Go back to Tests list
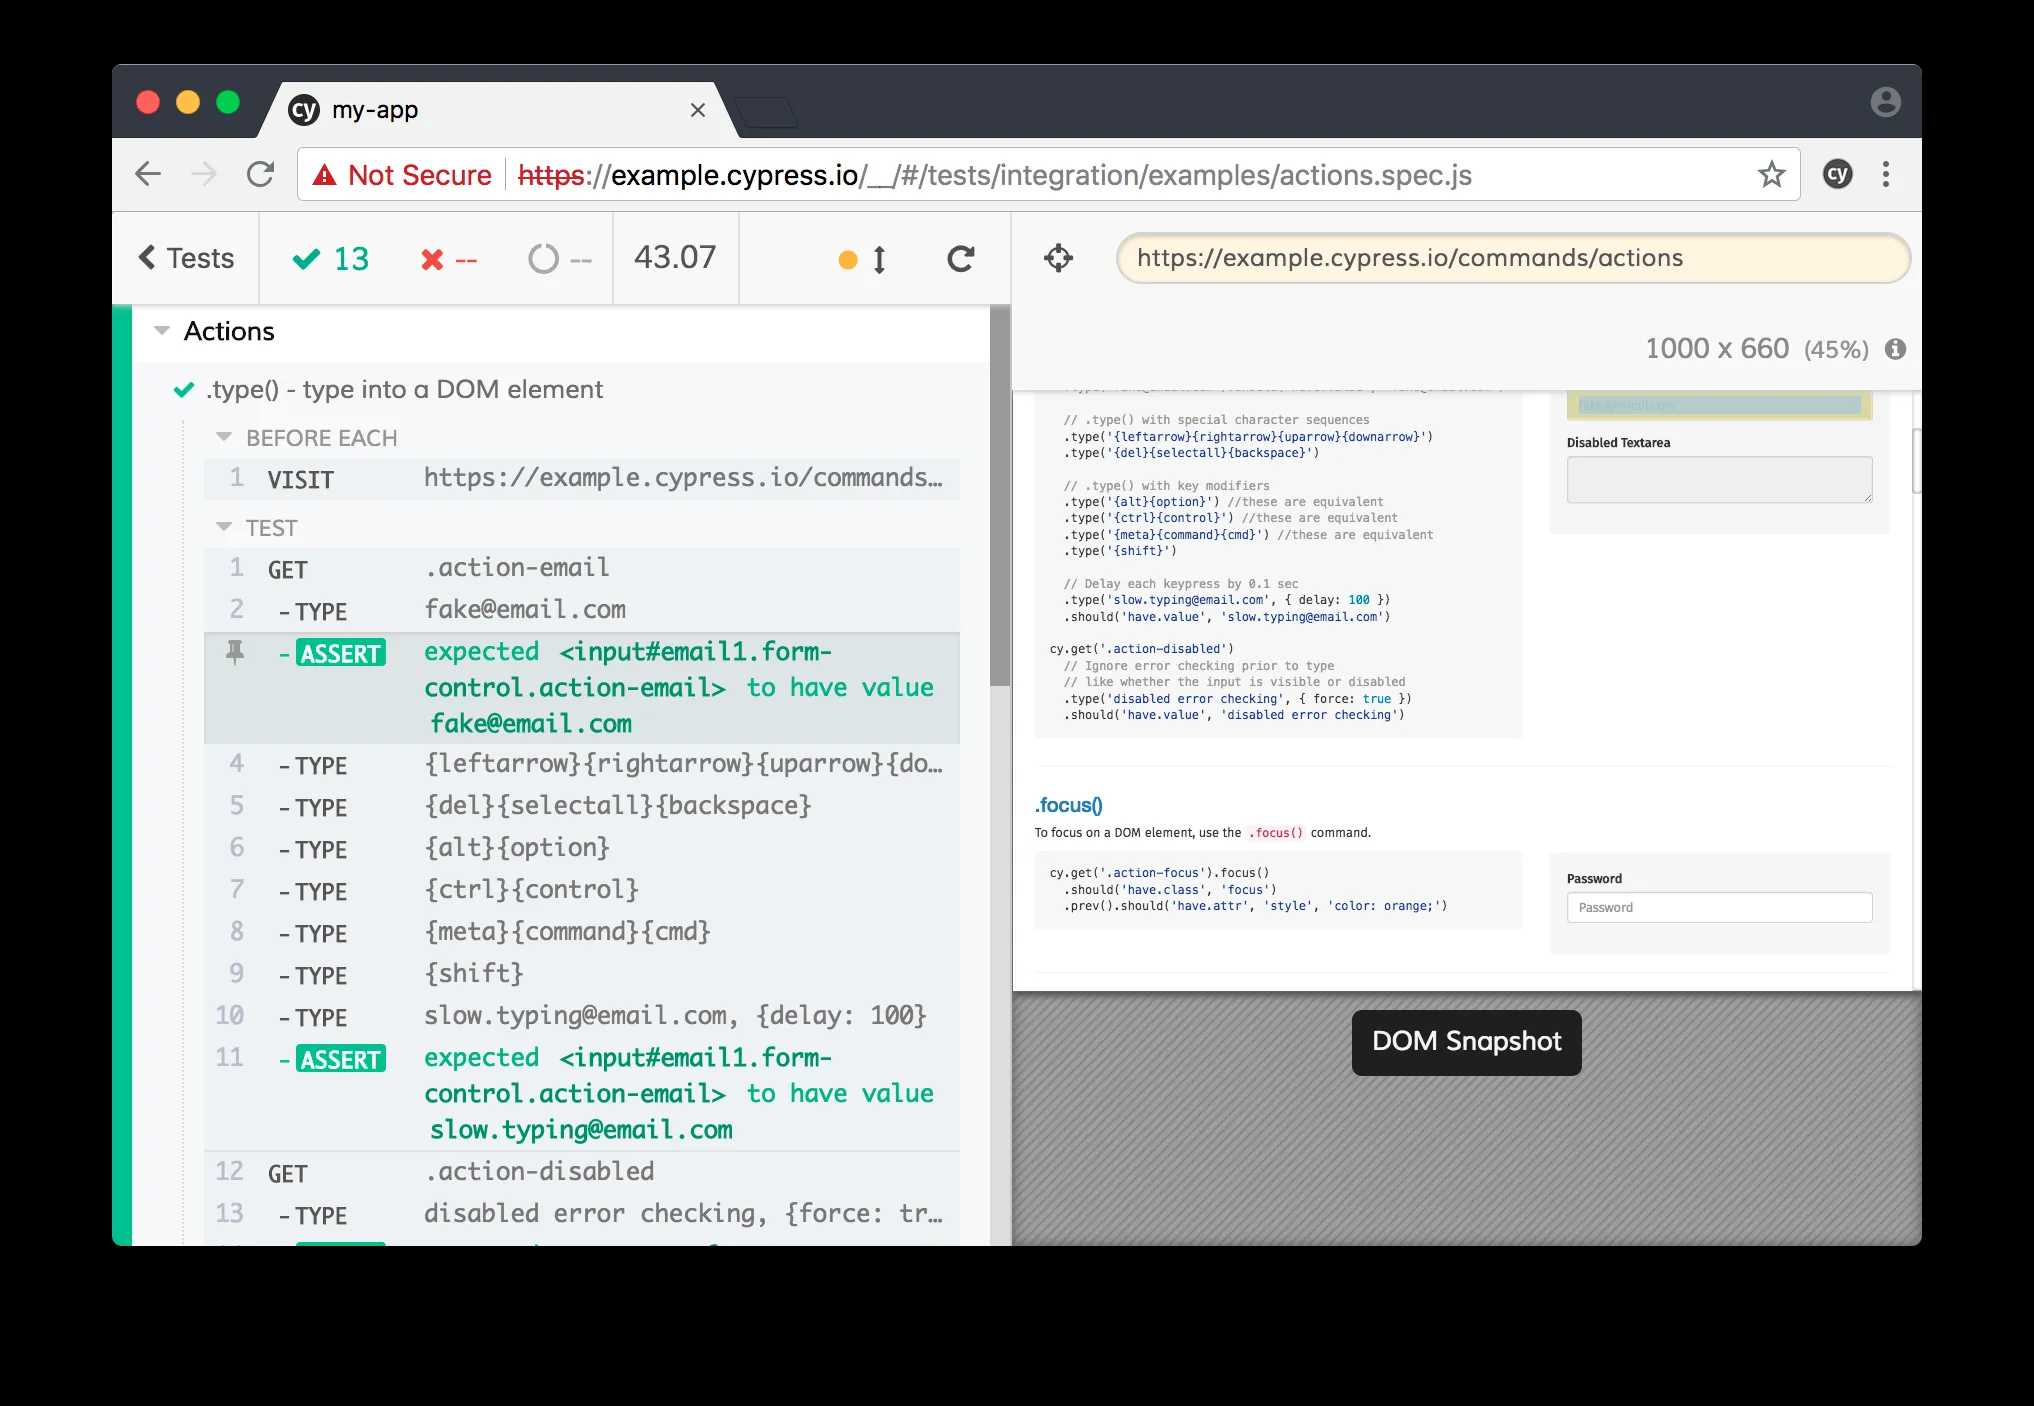 point(186,258)
